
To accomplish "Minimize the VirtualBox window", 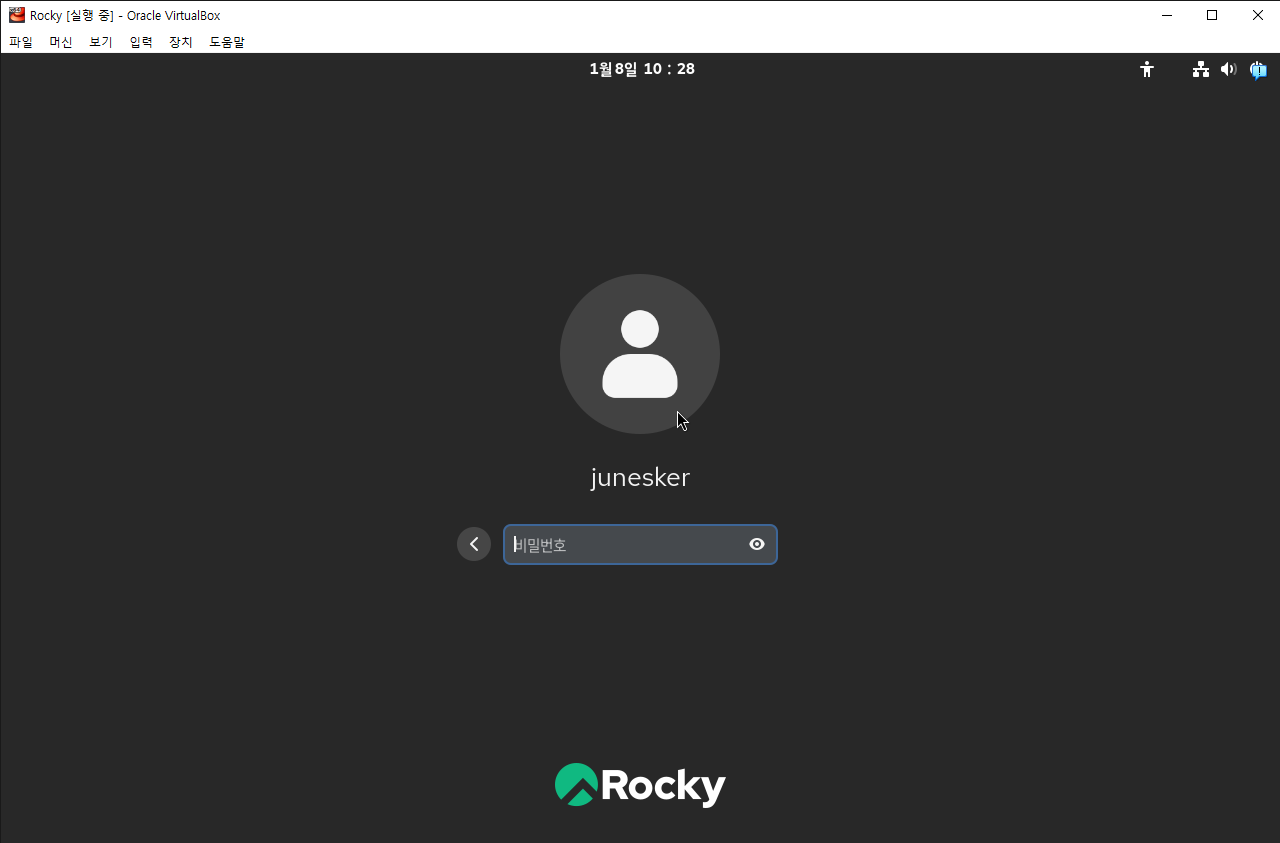I will (1166, 15).
